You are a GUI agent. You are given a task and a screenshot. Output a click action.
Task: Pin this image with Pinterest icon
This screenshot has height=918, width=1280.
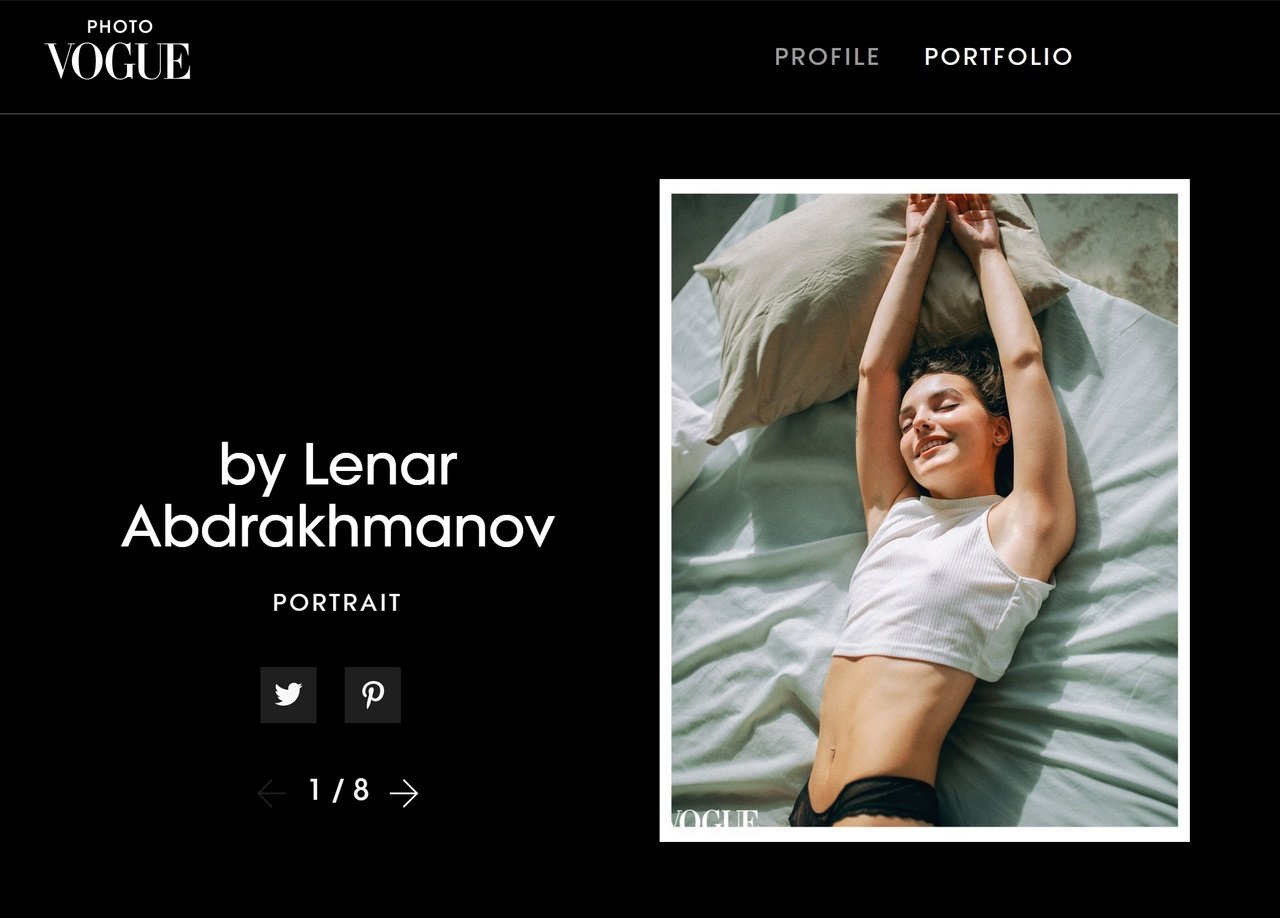373,695
